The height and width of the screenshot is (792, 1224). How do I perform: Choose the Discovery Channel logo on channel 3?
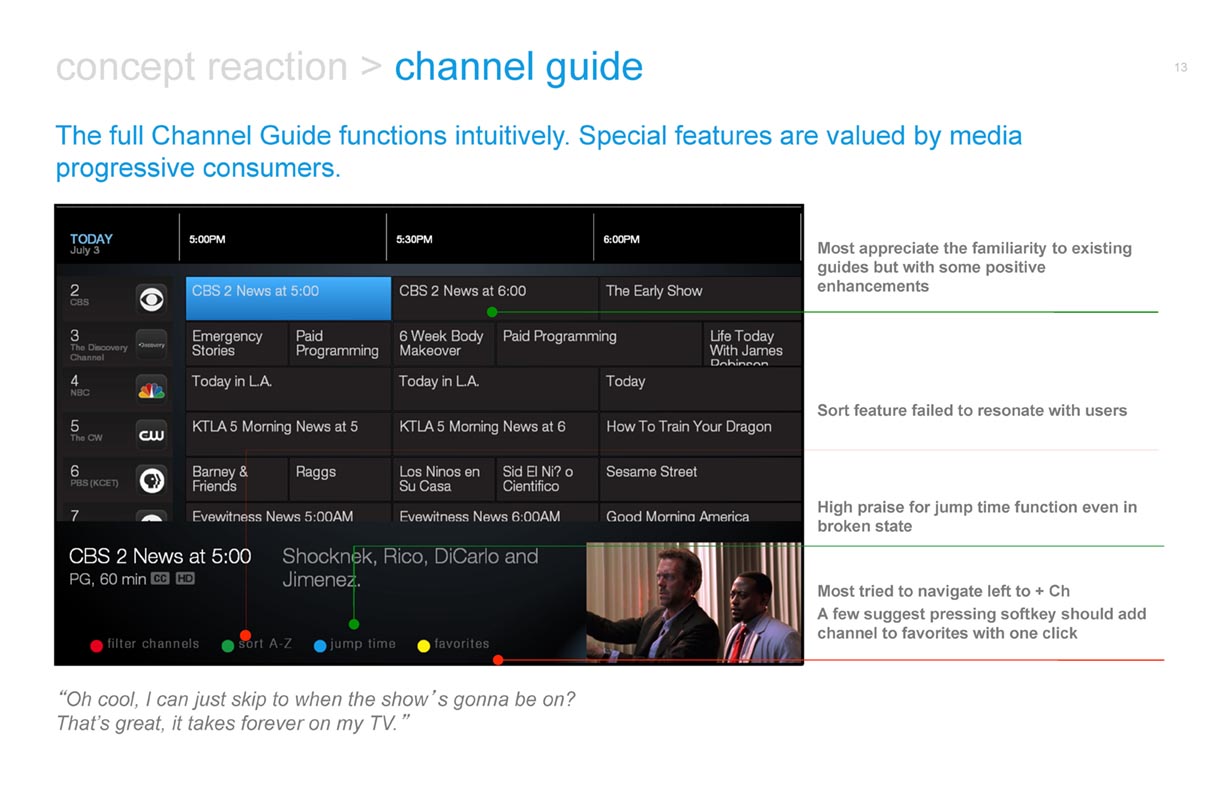pyautogui.click(x=151, y=344)
